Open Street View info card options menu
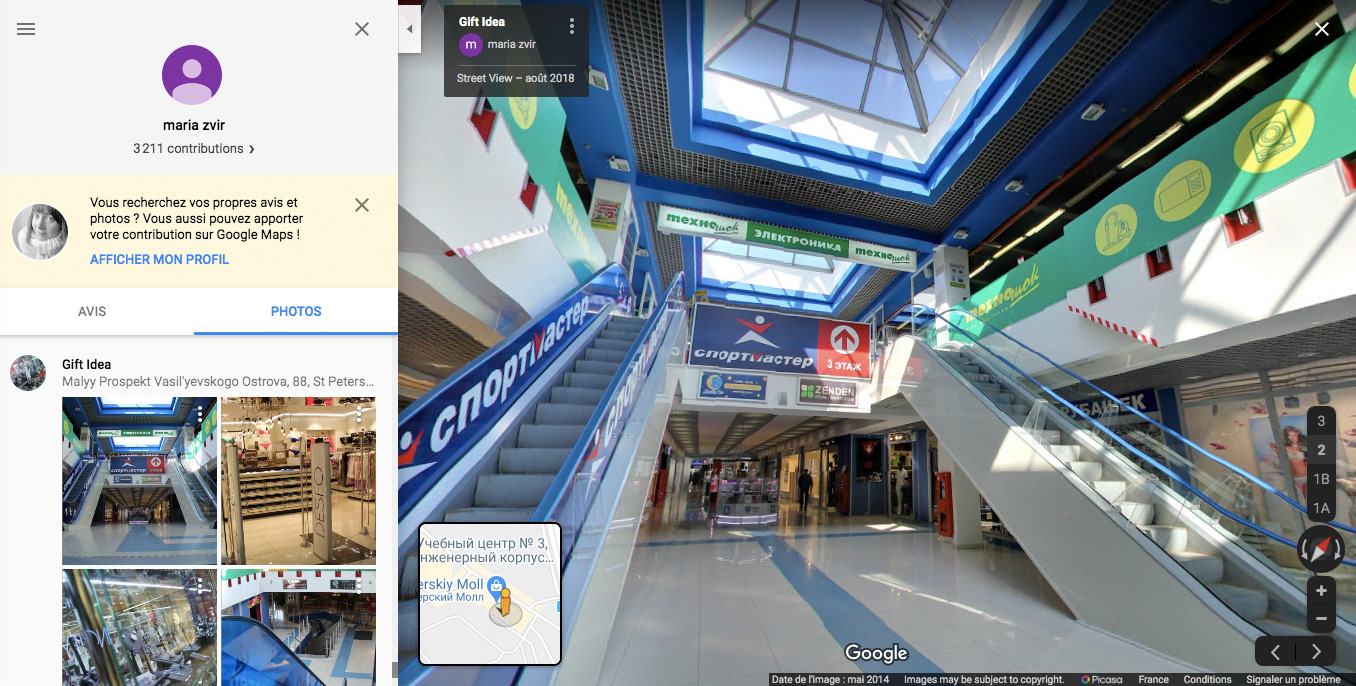 pos(572,26)
